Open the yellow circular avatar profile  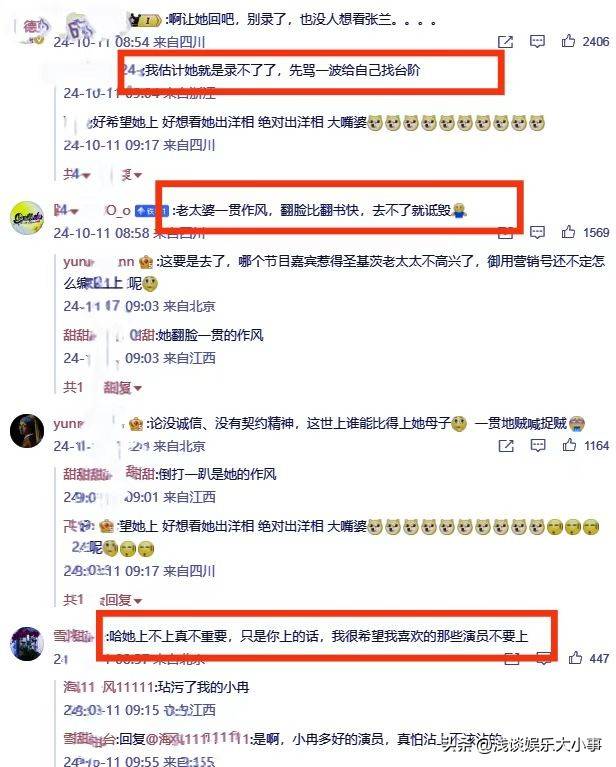coord(27,218)
